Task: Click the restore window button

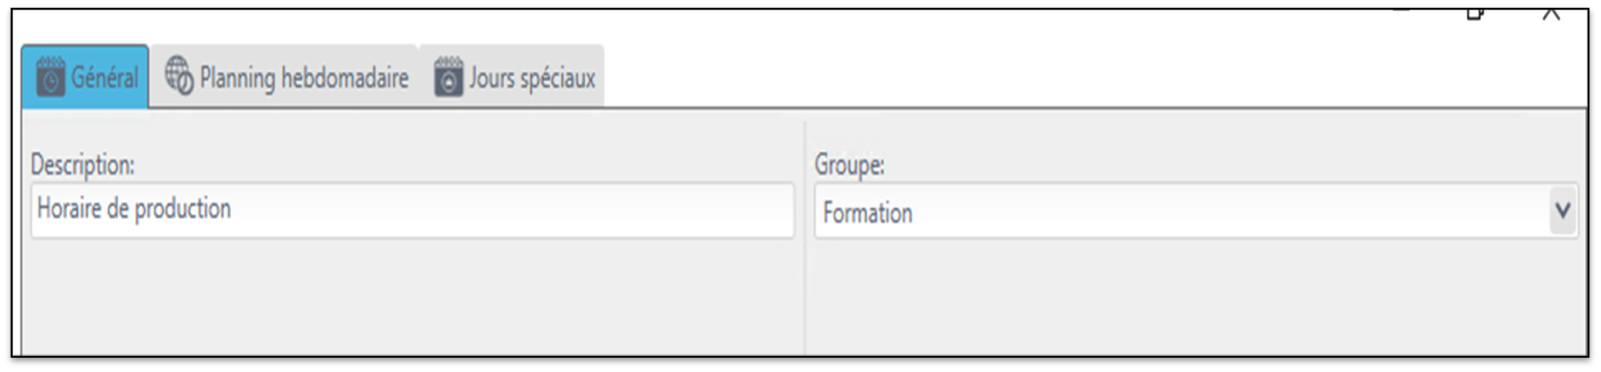Action: [1475, 12]
